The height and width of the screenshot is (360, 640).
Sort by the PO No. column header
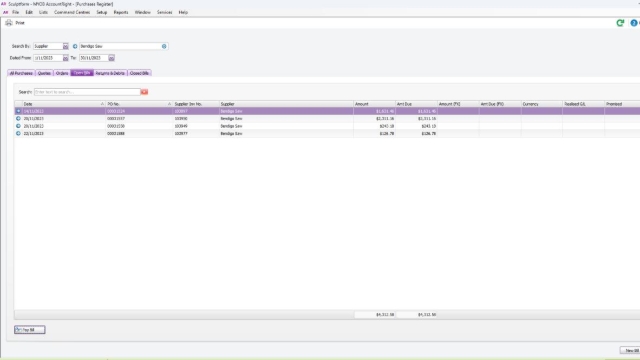[139, 104]
